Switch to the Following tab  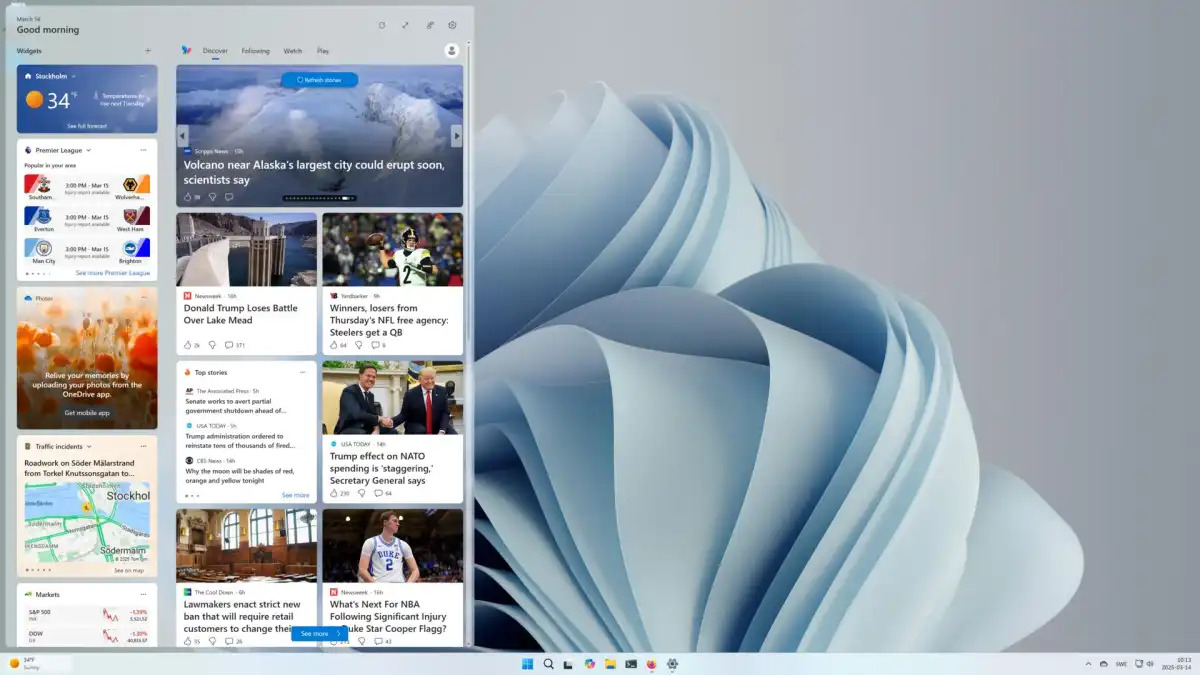tap(256, 50)
